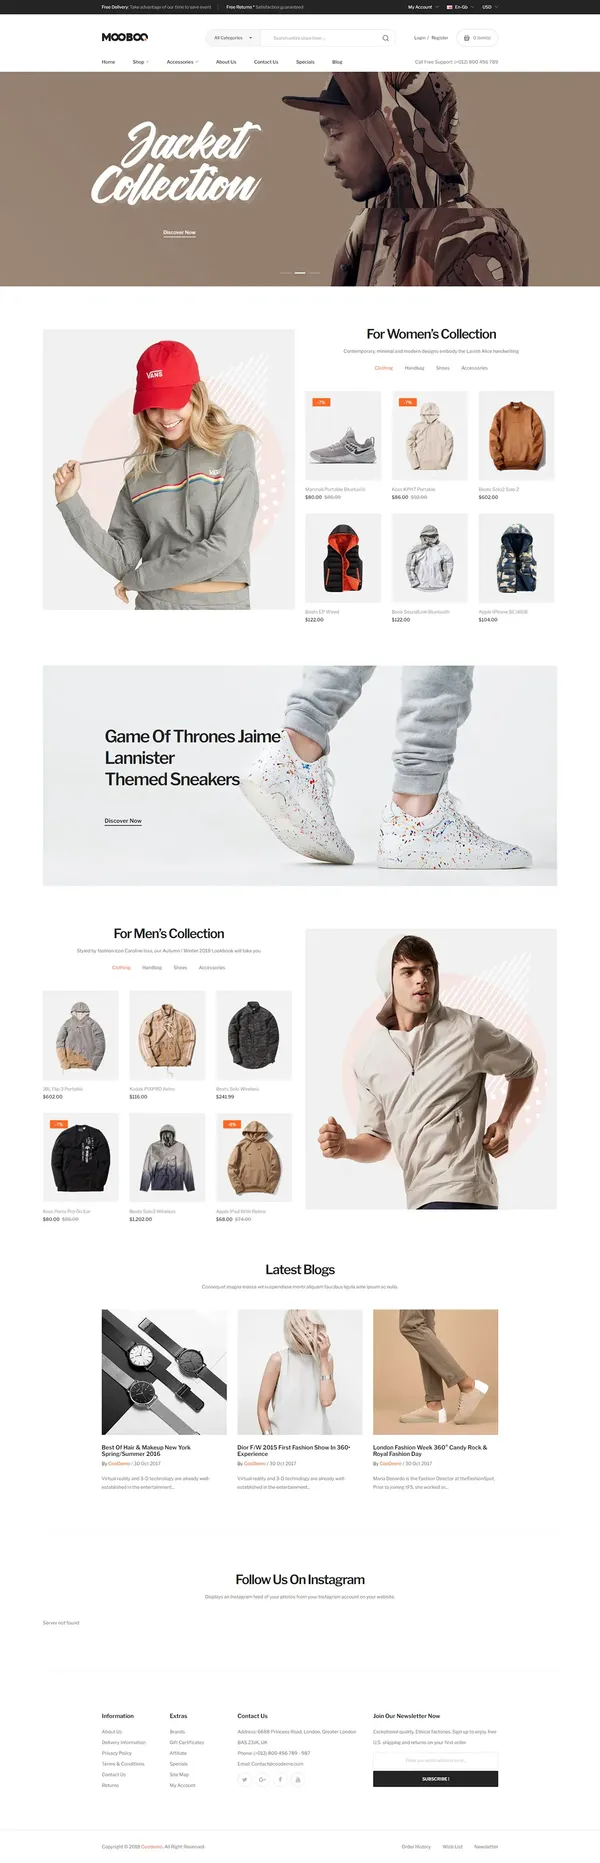
Task: Expand the All Categories dropdown
Action: point(232,38)
